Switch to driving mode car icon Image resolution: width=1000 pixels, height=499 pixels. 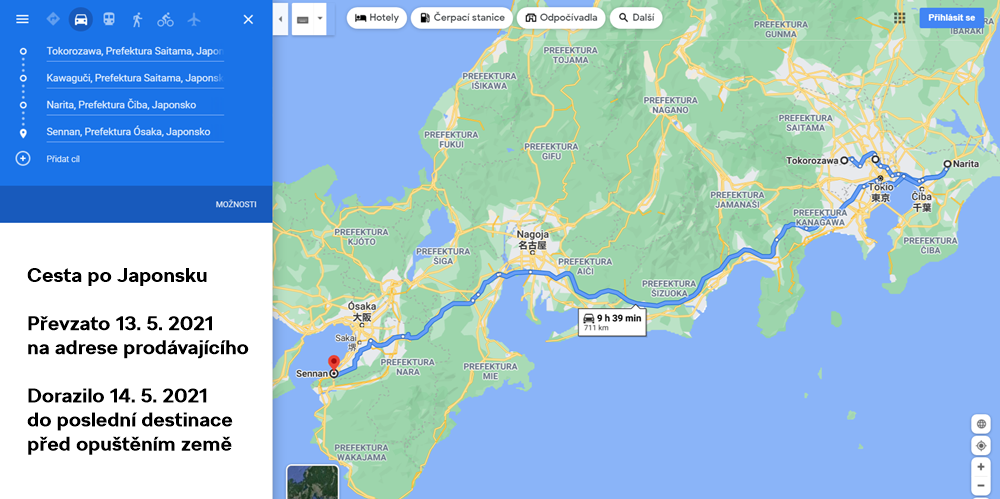pos(81,19)
